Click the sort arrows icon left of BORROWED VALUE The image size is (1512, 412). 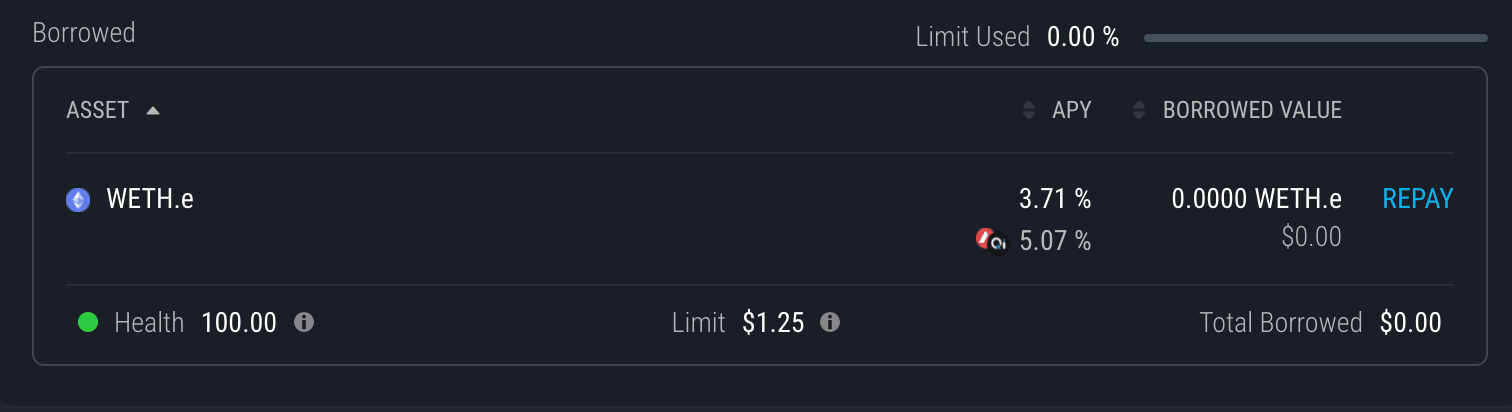[1138, 110]
